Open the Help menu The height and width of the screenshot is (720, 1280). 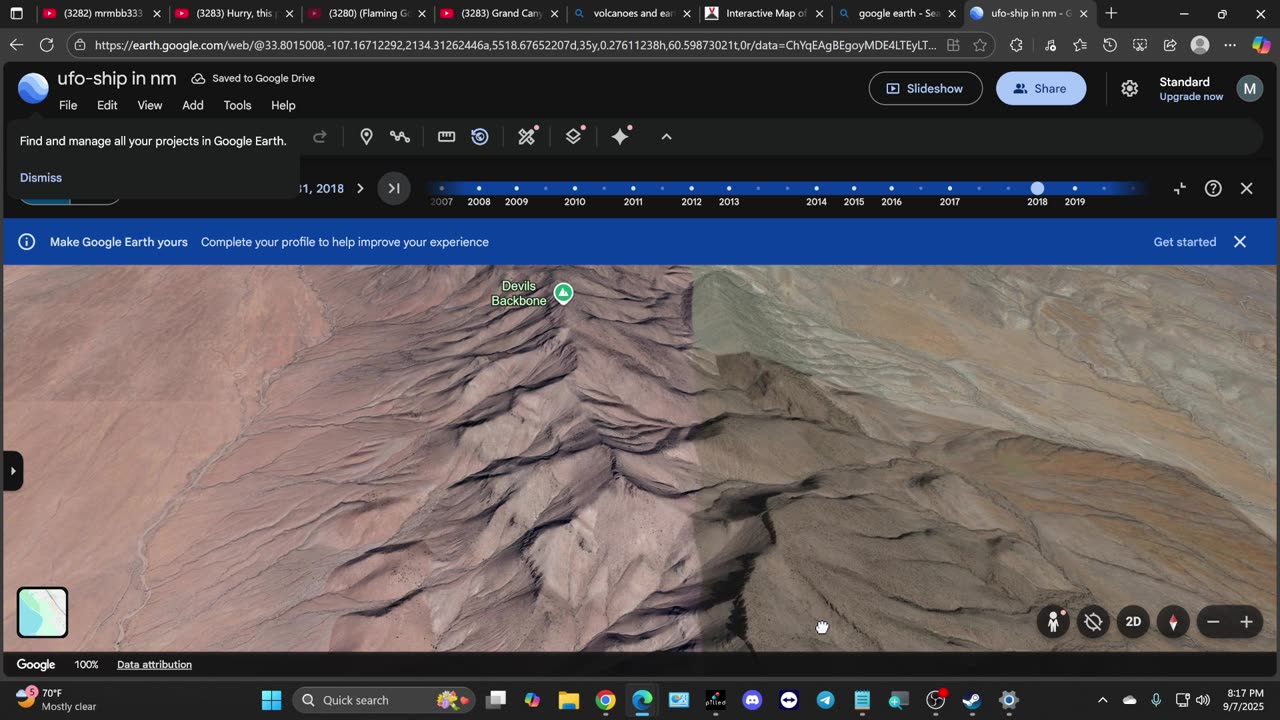pyautogui.click(x=283, y=105)
